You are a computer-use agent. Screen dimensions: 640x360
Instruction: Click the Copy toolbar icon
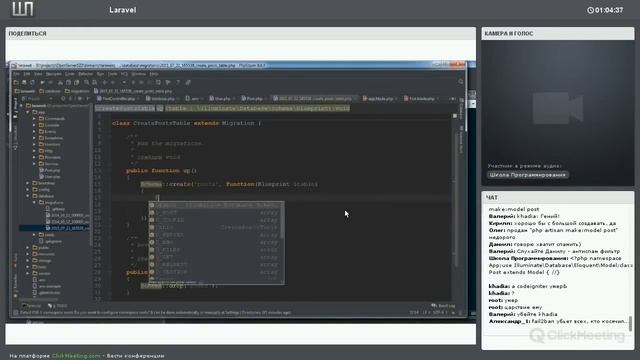68,82
